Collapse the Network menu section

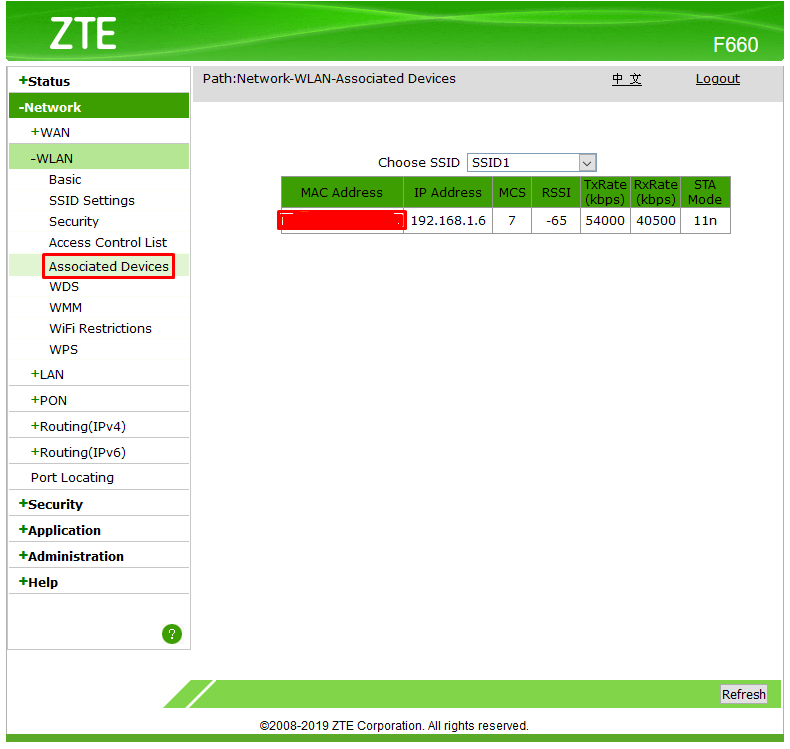[x=50, y=107]
